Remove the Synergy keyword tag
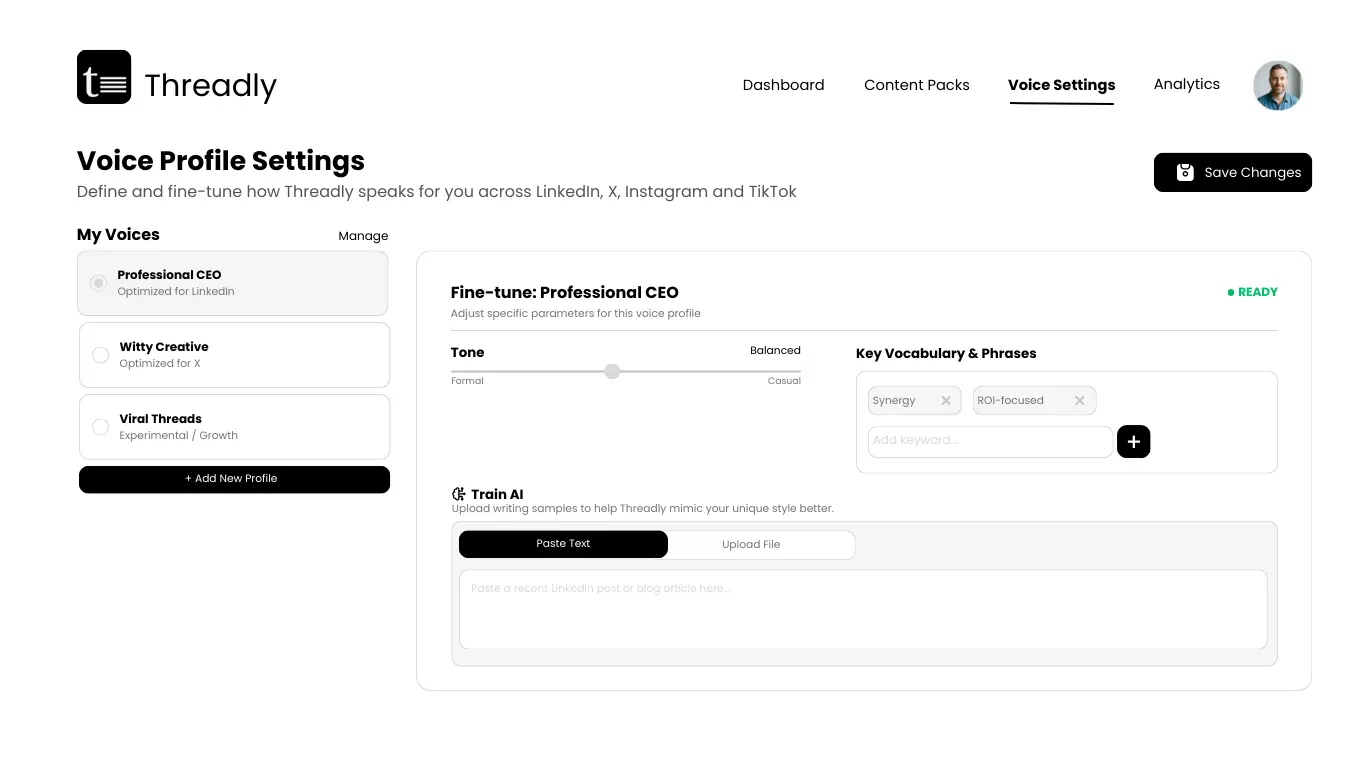 coord(945,401)
